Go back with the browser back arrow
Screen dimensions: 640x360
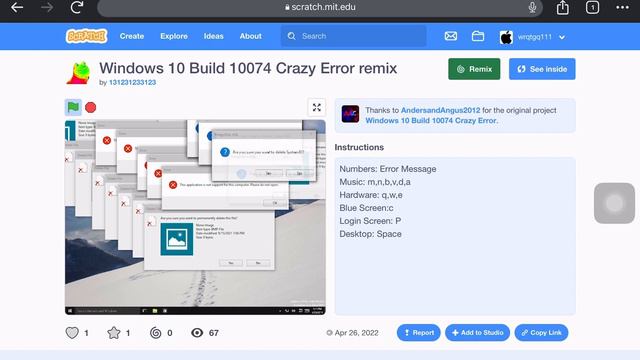(x=17, y=7)
